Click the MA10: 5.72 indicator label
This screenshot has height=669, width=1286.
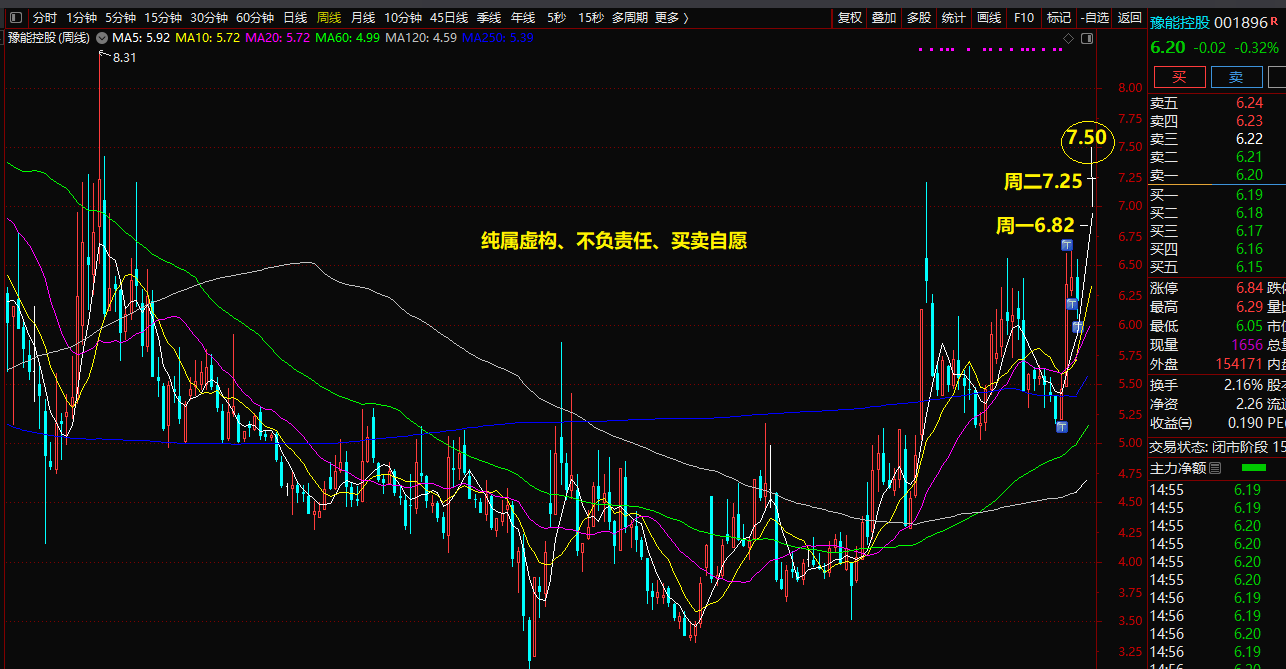(207, 38)
